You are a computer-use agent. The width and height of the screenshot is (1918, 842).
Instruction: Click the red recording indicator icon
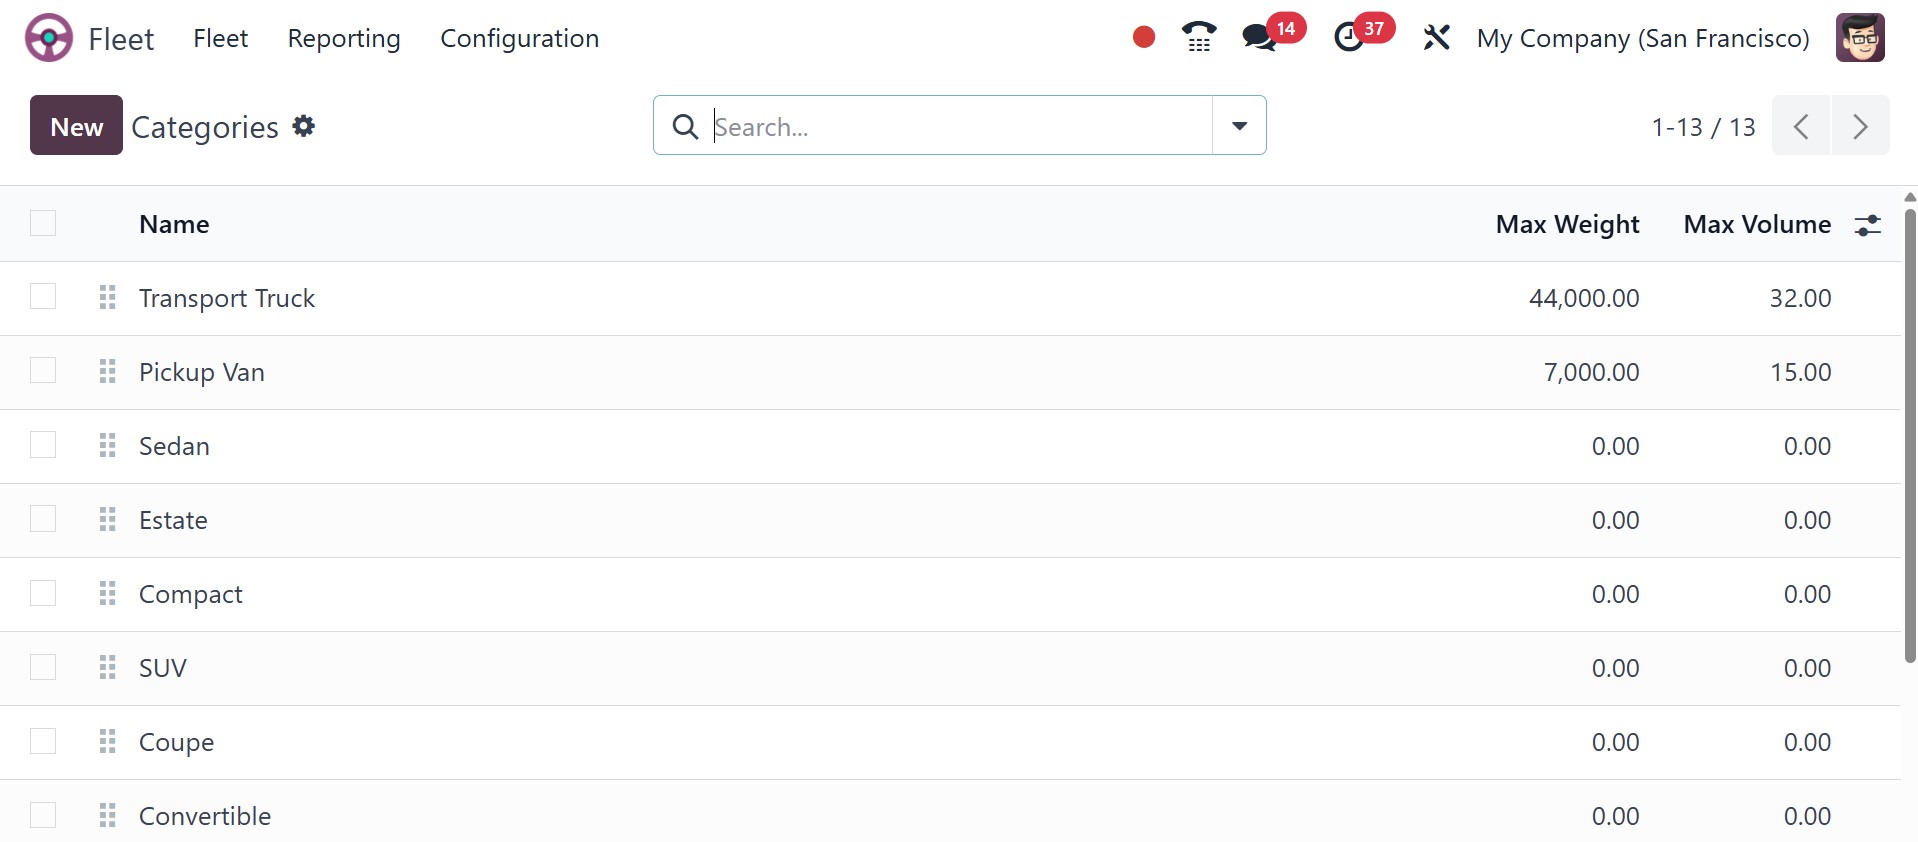tap(1144, 38)
